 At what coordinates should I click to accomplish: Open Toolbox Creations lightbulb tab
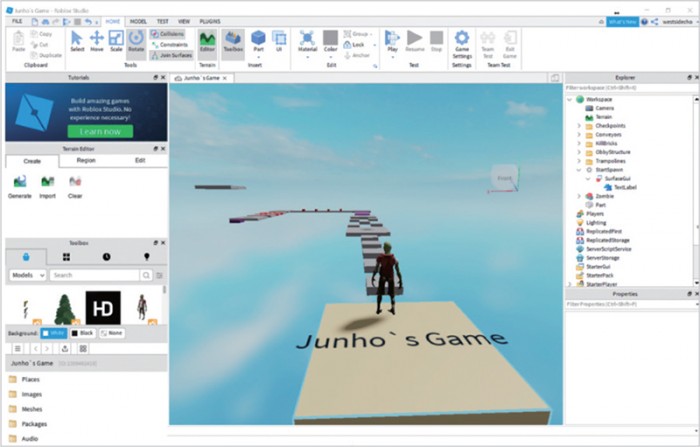tap(146, 257)
